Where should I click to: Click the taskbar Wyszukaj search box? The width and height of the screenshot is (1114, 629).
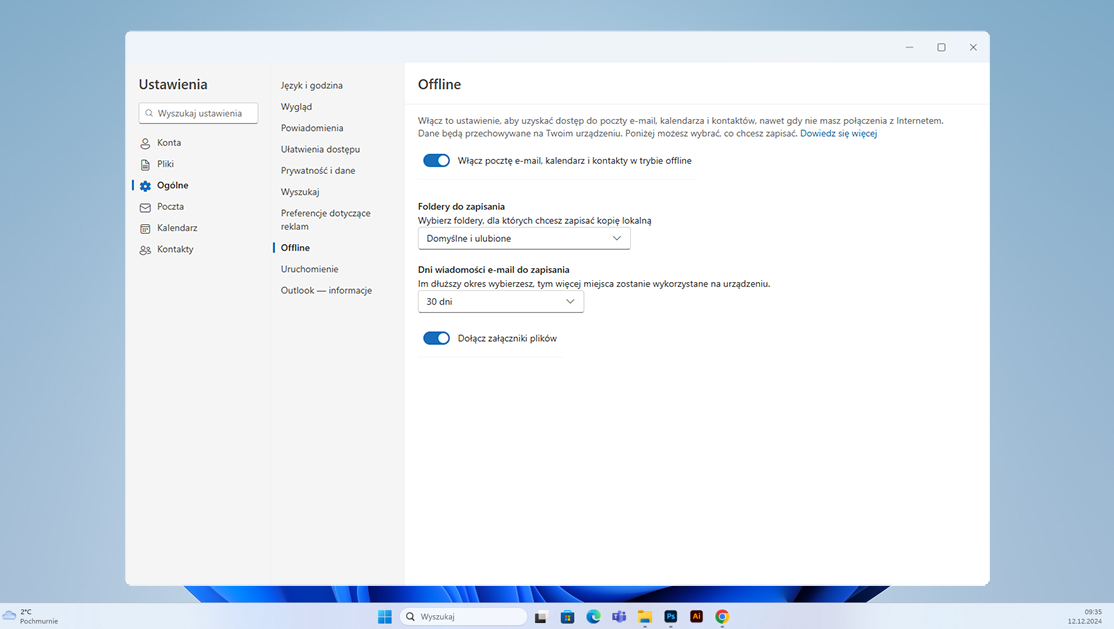[463, 616]
